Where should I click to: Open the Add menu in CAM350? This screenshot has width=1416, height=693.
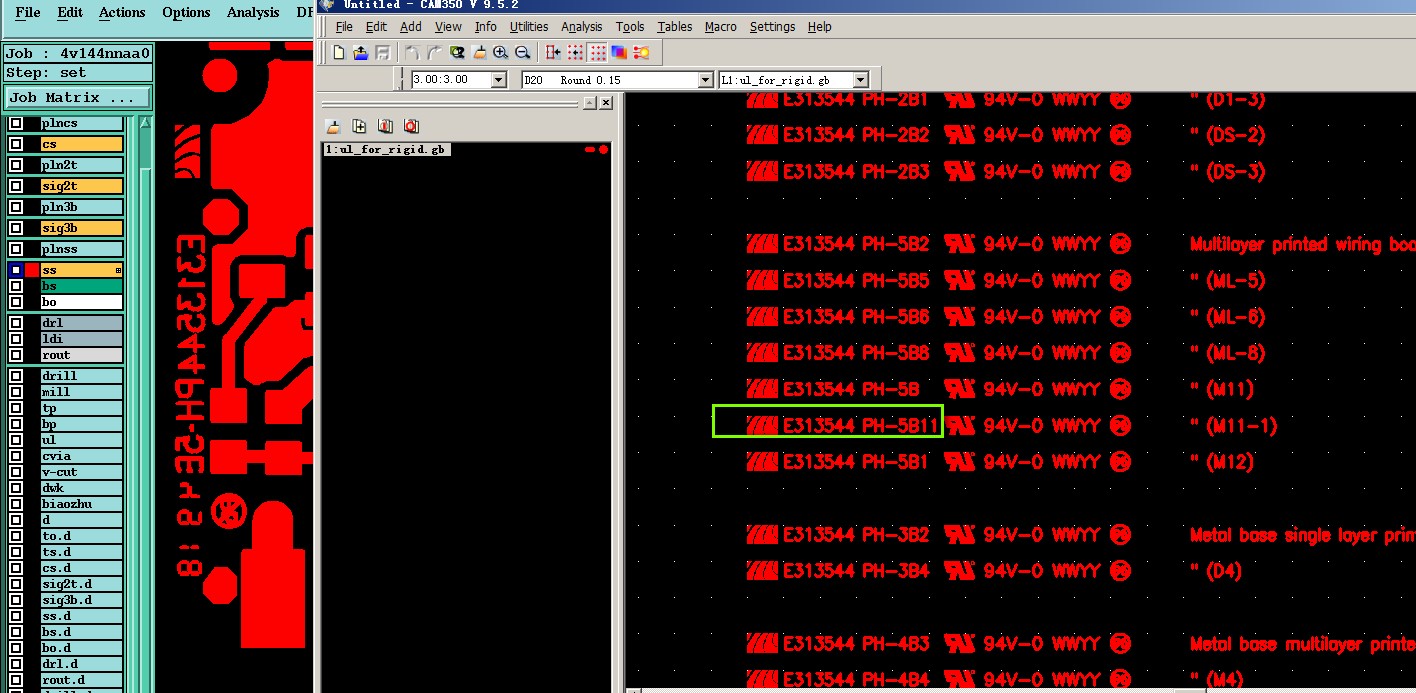coord(411,27)
